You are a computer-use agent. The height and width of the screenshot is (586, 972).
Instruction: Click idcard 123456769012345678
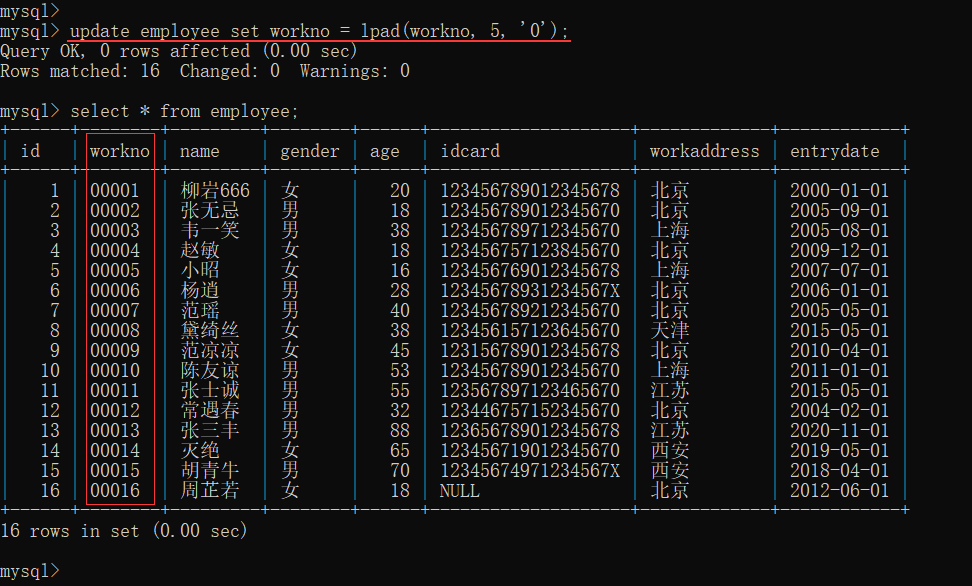click(530, 270)
